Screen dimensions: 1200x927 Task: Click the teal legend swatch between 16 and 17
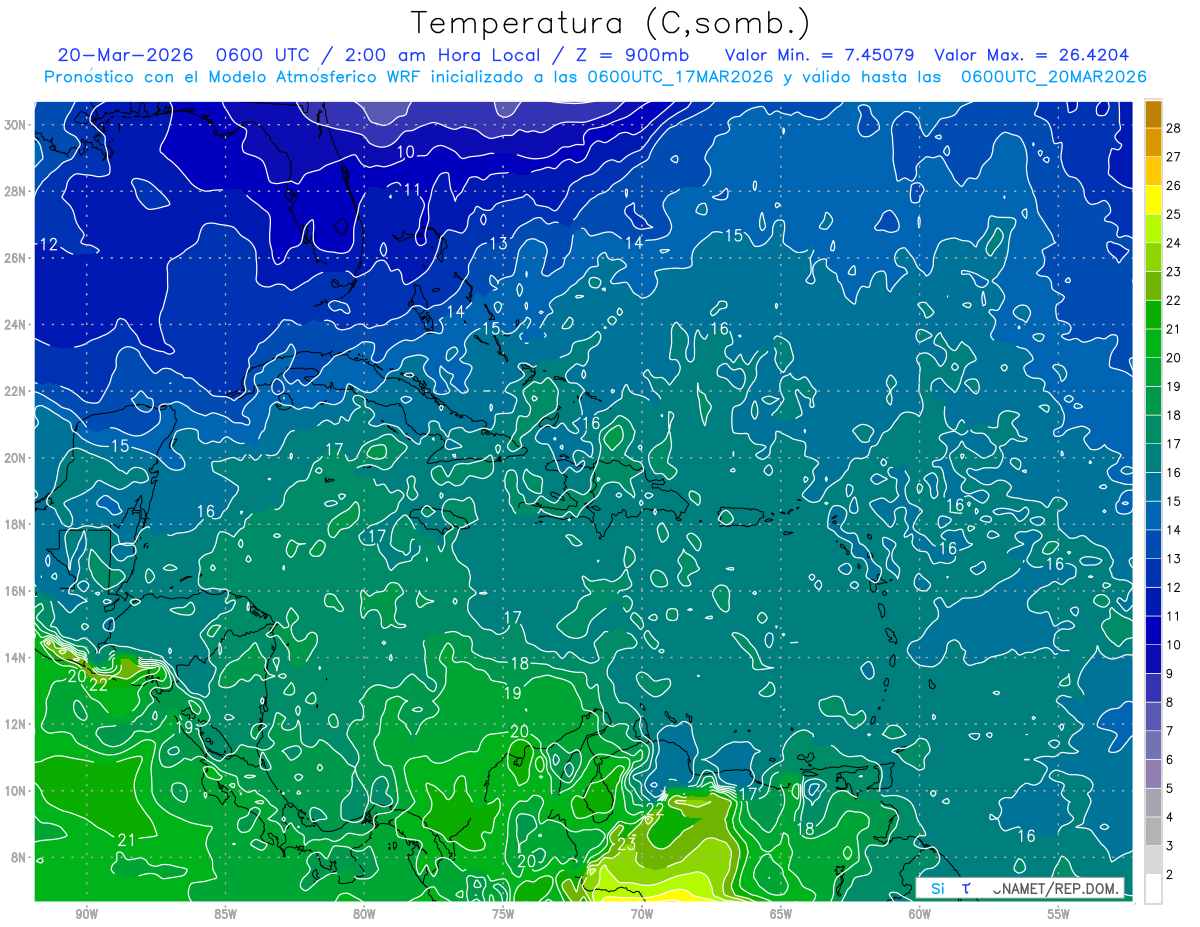click(1153, 458)
